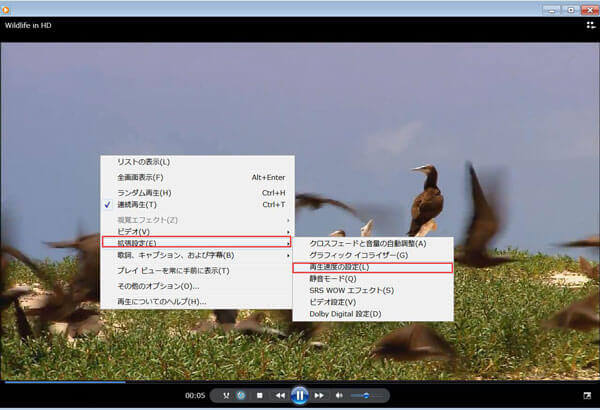
Task: Expand 歌詞、キャプション、および字幕(B) submenu
Action: point(197,255)
